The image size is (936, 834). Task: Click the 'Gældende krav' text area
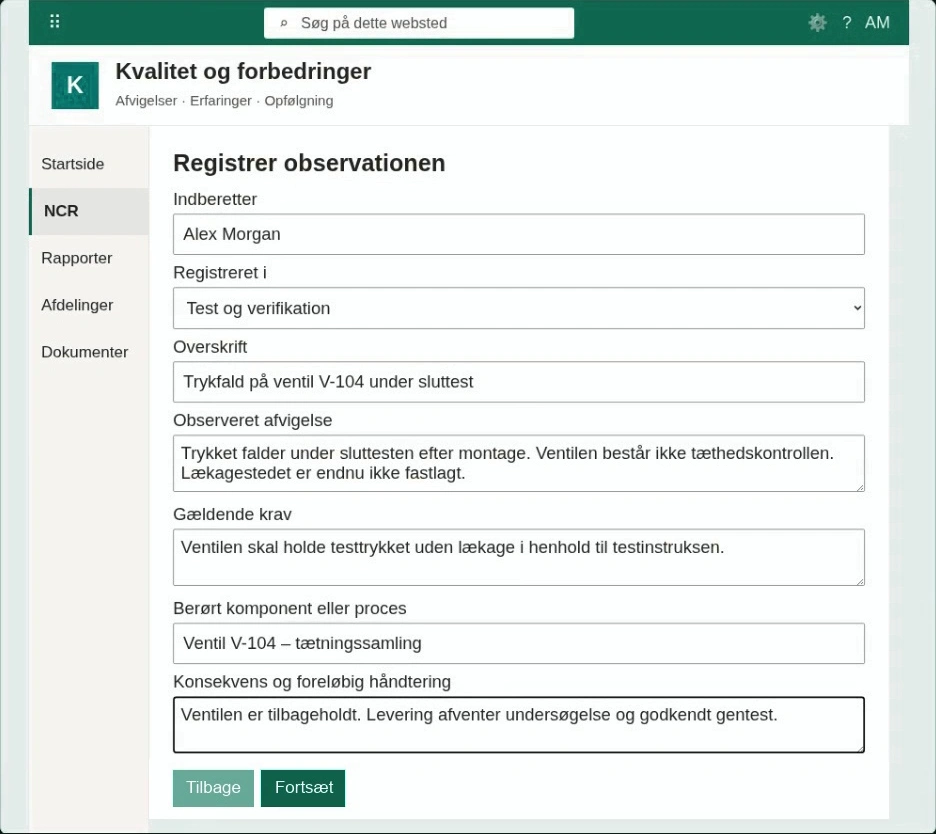pos(519,558)
